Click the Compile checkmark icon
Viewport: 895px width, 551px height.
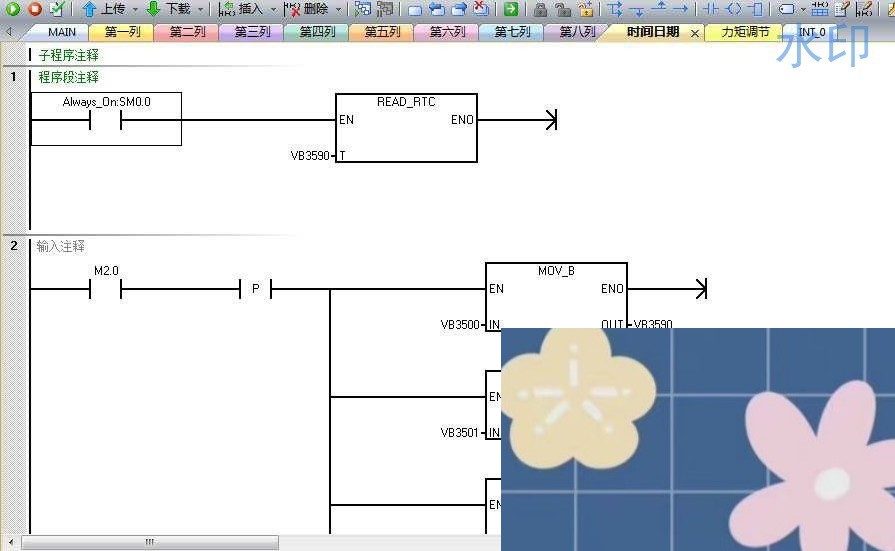tap(56, 9)
